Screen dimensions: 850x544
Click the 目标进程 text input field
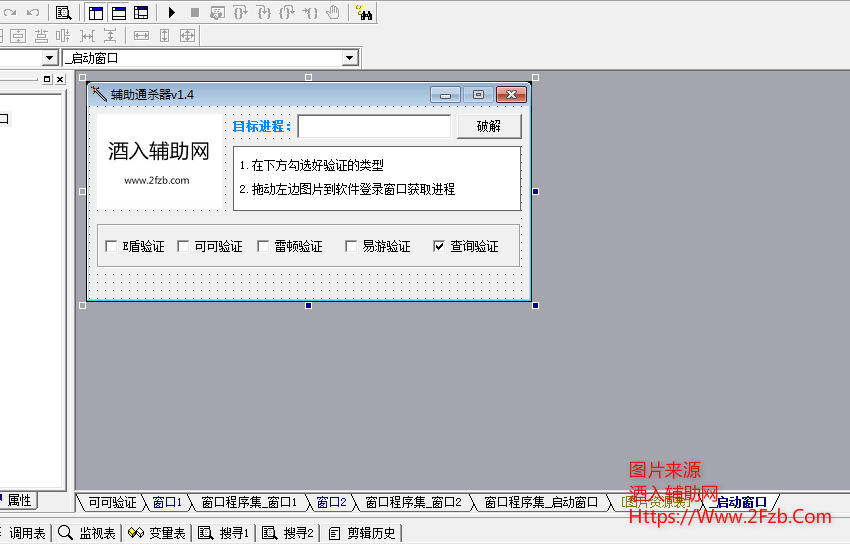[x=374, y=127]
